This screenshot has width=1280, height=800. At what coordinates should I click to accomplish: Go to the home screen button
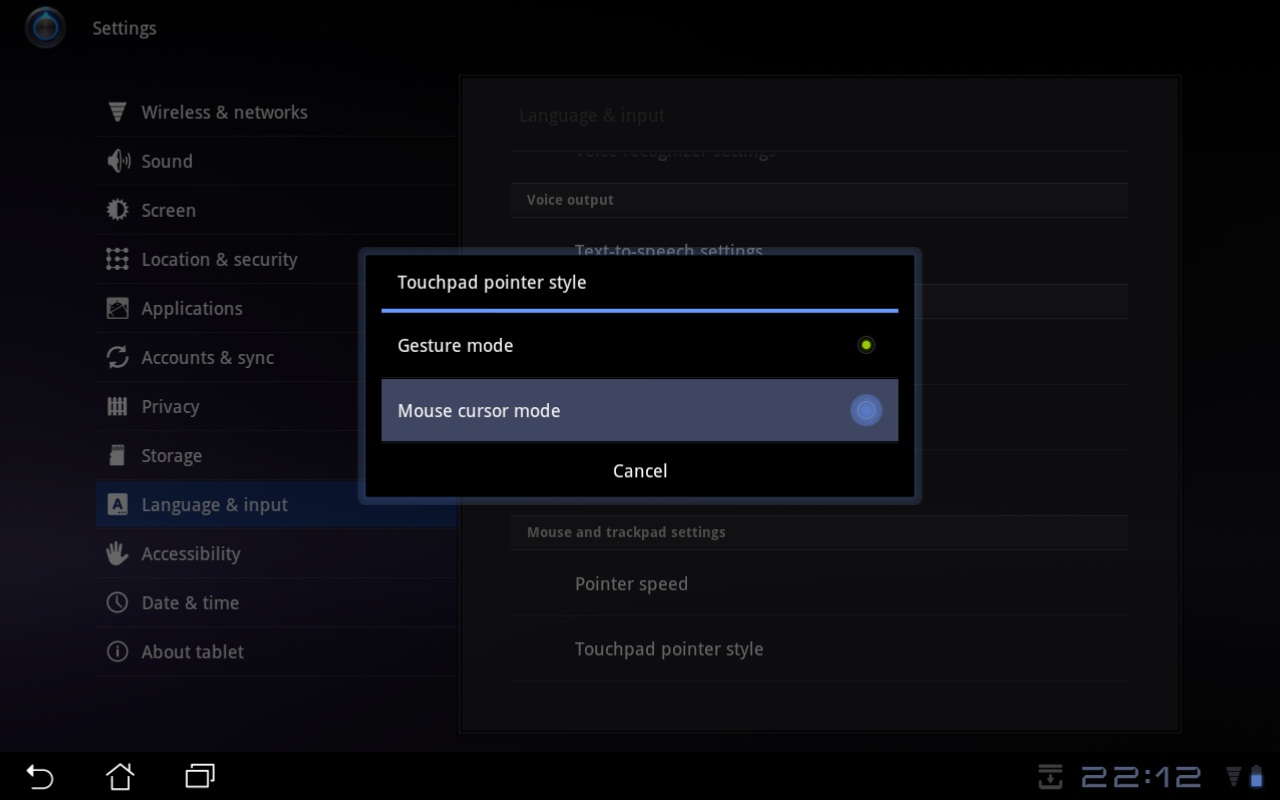coord(120,776)
